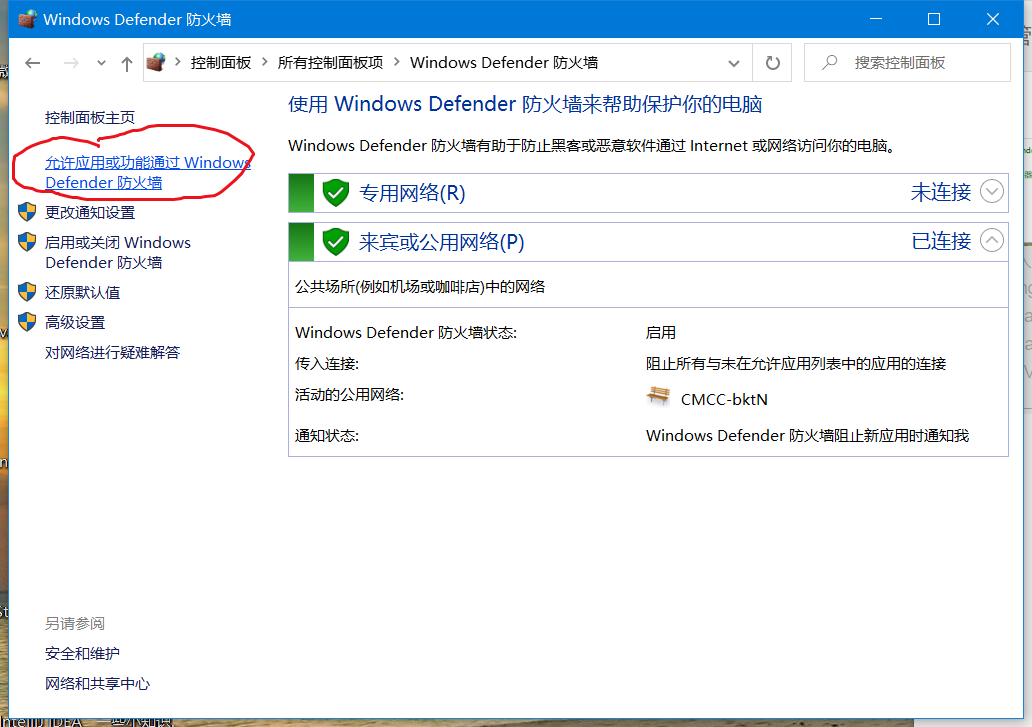This screenshot has height=727, width=1032.
Task: Refresh the control panel page
Action: [772, 63]
